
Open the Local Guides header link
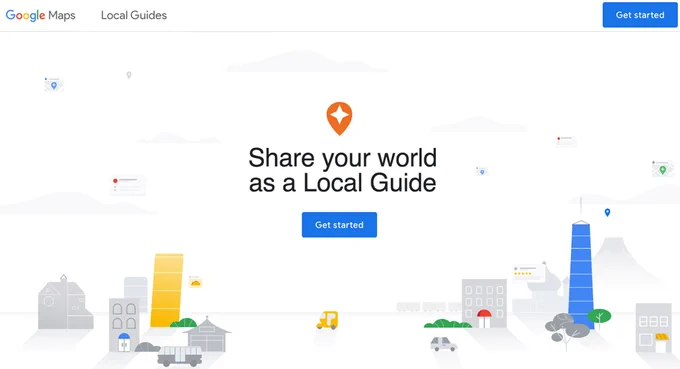tap(134, 15)
